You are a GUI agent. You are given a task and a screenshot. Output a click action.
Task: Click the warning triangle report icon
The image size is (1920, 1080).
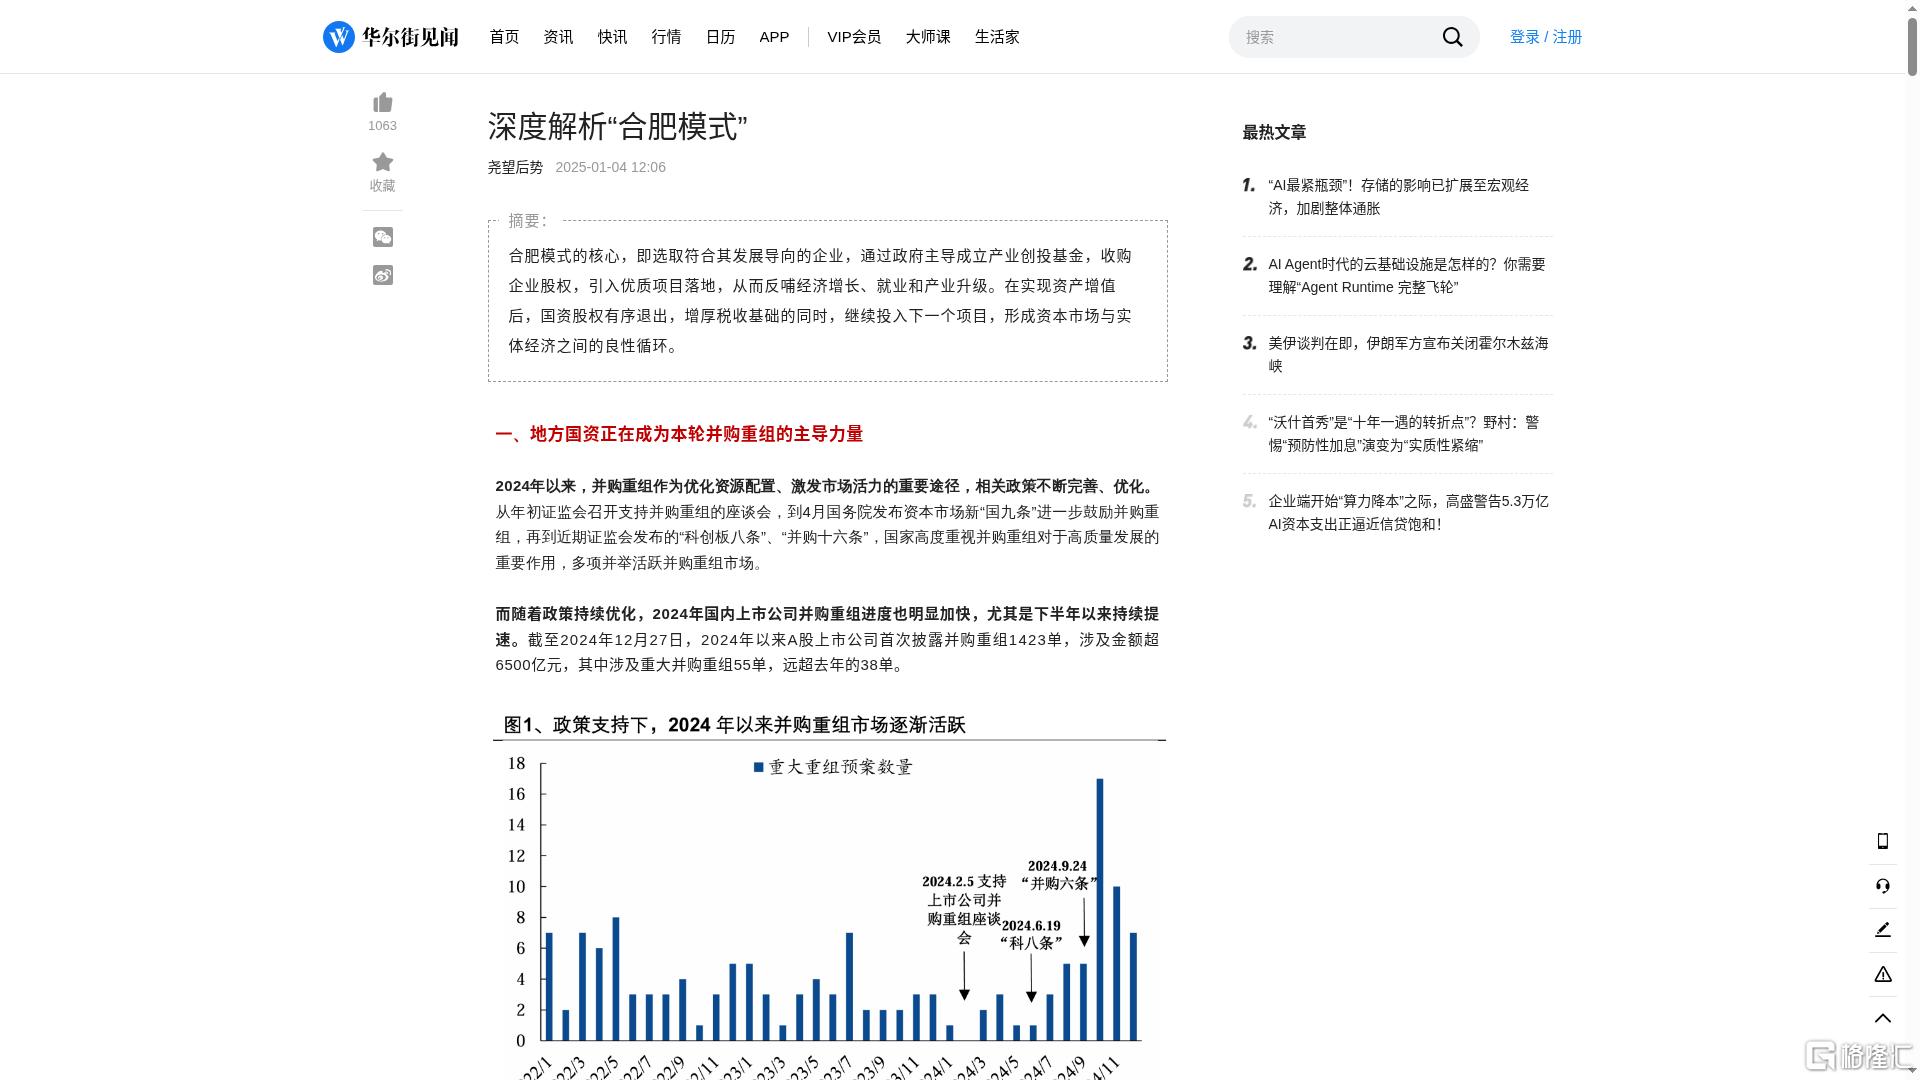point(1882,974)
